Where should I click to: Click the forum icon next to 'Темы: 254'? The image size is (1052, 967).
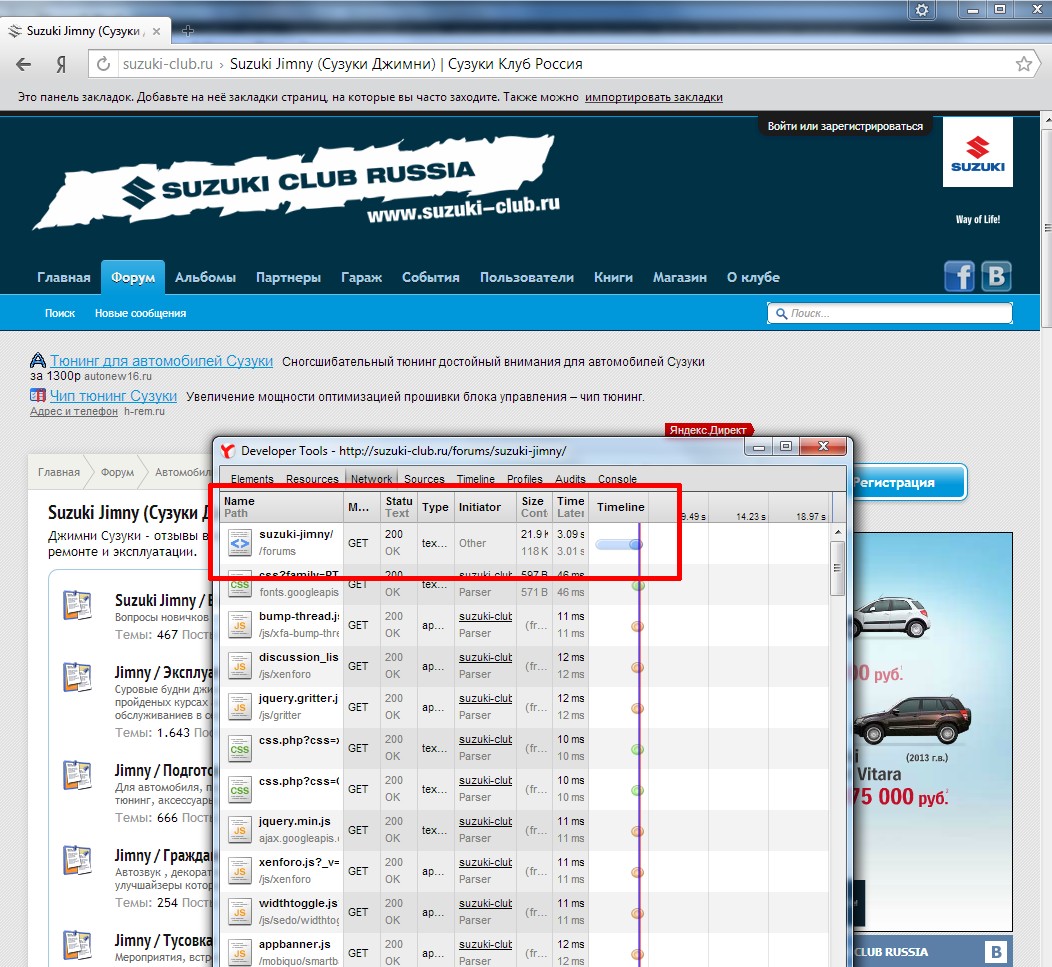(x=77, y=860)
